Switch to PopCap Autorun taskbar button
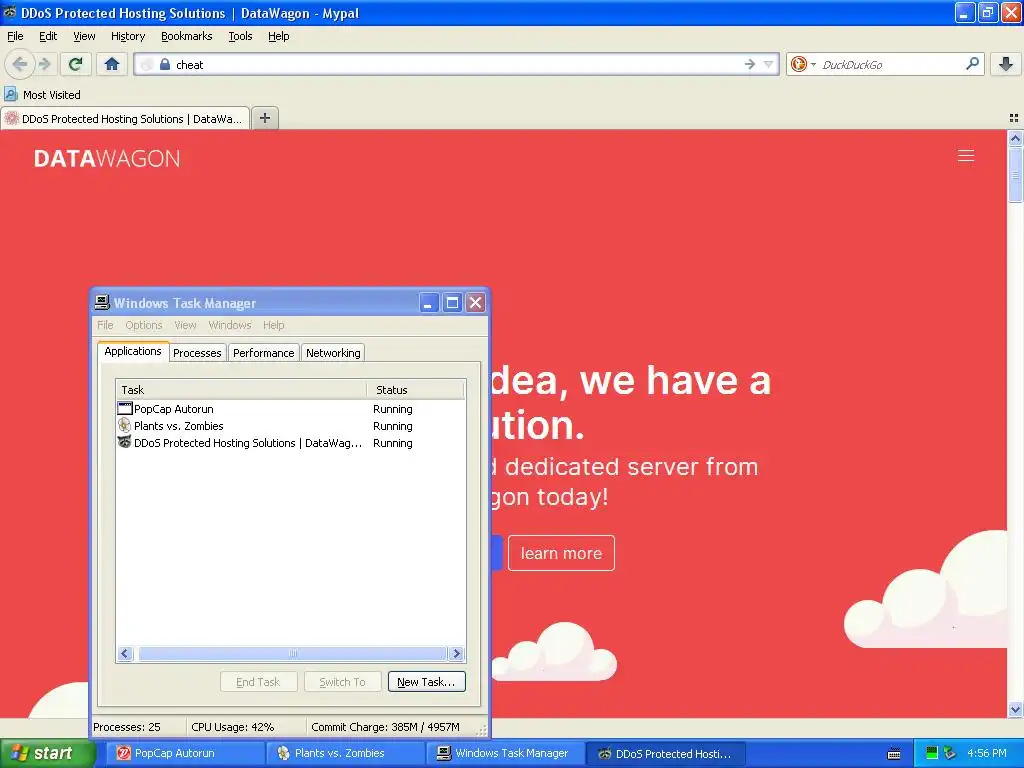The width and height of the screenshot is (1024, 768). pos(185,753)
